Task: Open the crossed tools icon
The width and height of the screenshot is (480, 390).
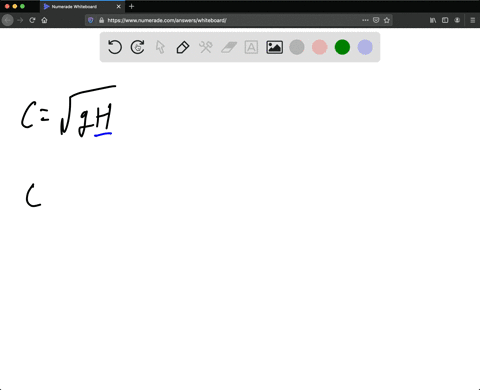Action: (x=206, y=47)
